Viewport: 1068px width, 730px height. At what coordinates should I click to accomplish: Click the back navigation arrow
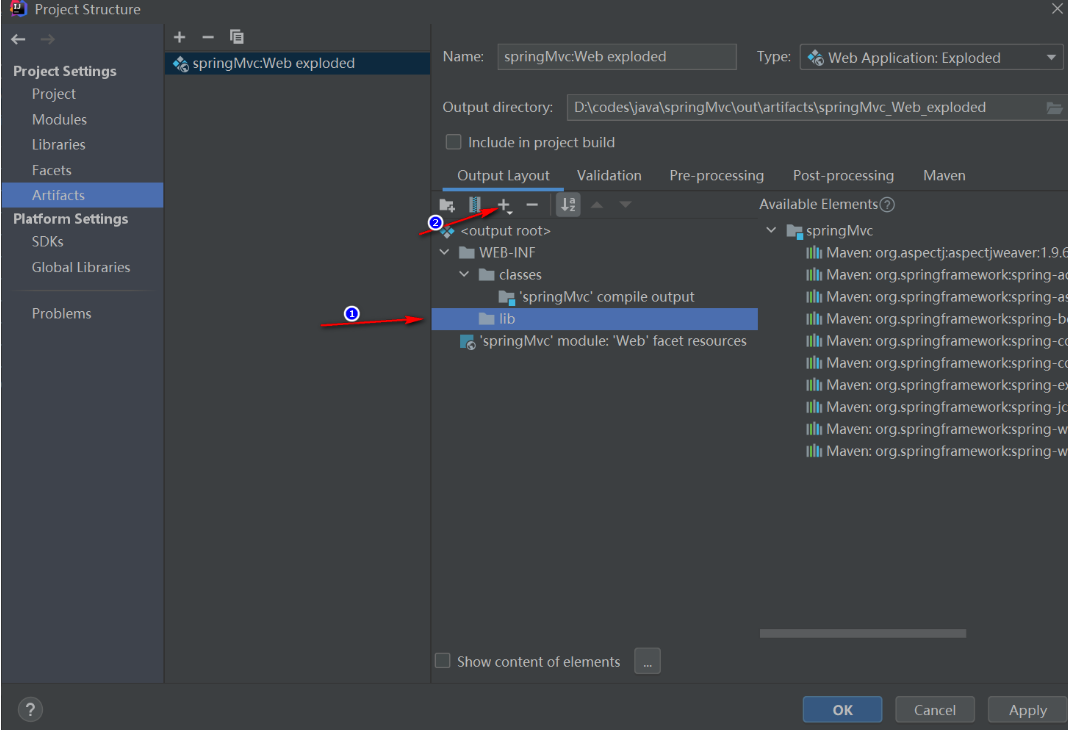pyautogui.click(x=18, y=39)
